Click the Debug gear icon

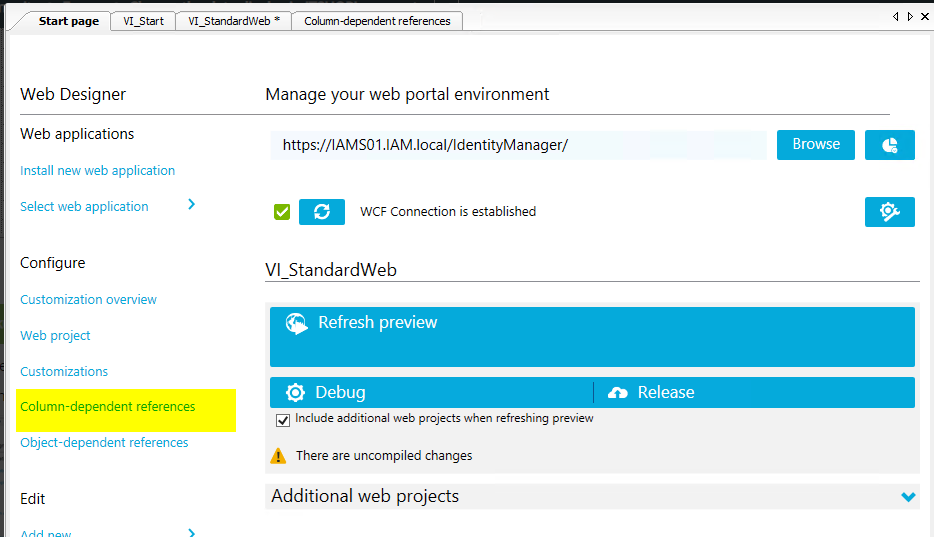click(x=295, y=393)
